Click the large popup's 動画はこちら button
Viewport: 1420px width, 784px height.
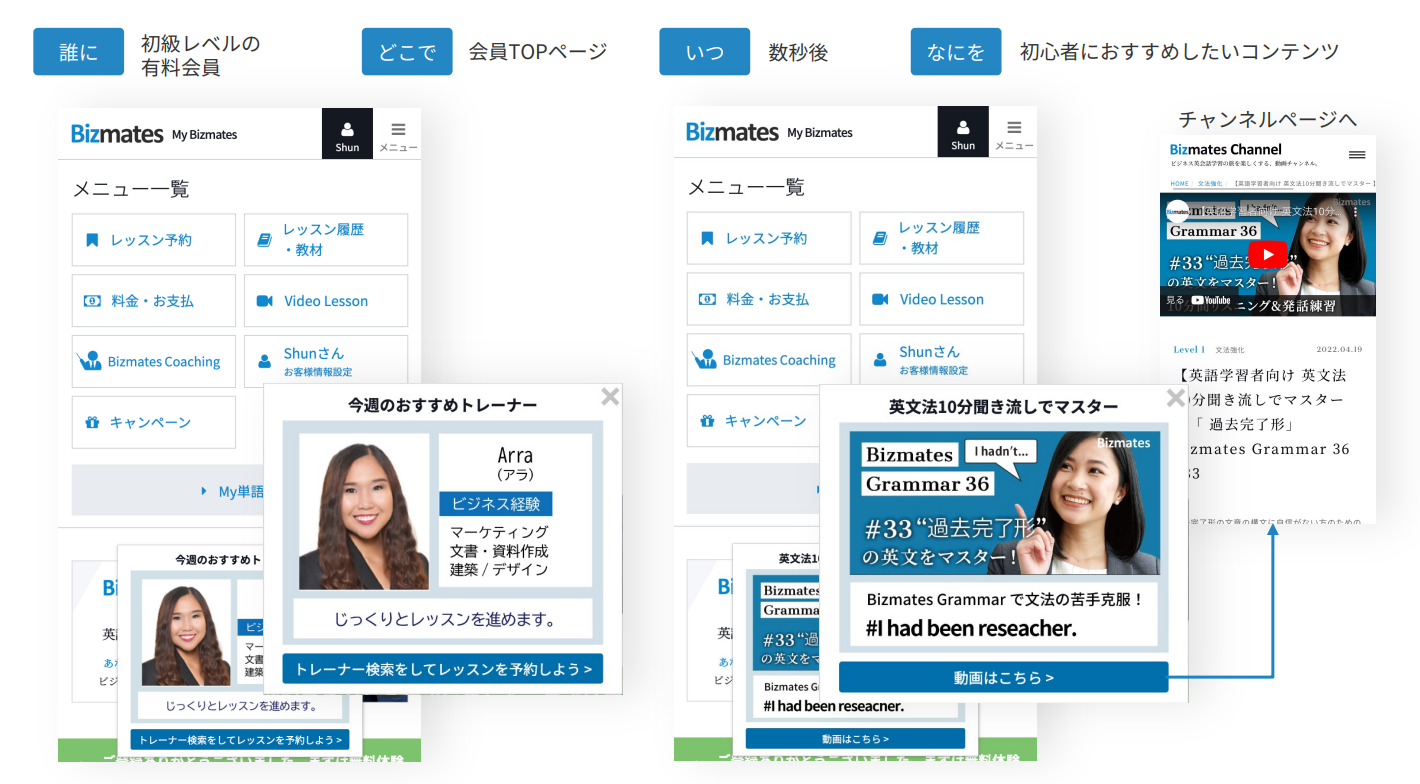click(1003, 677)
